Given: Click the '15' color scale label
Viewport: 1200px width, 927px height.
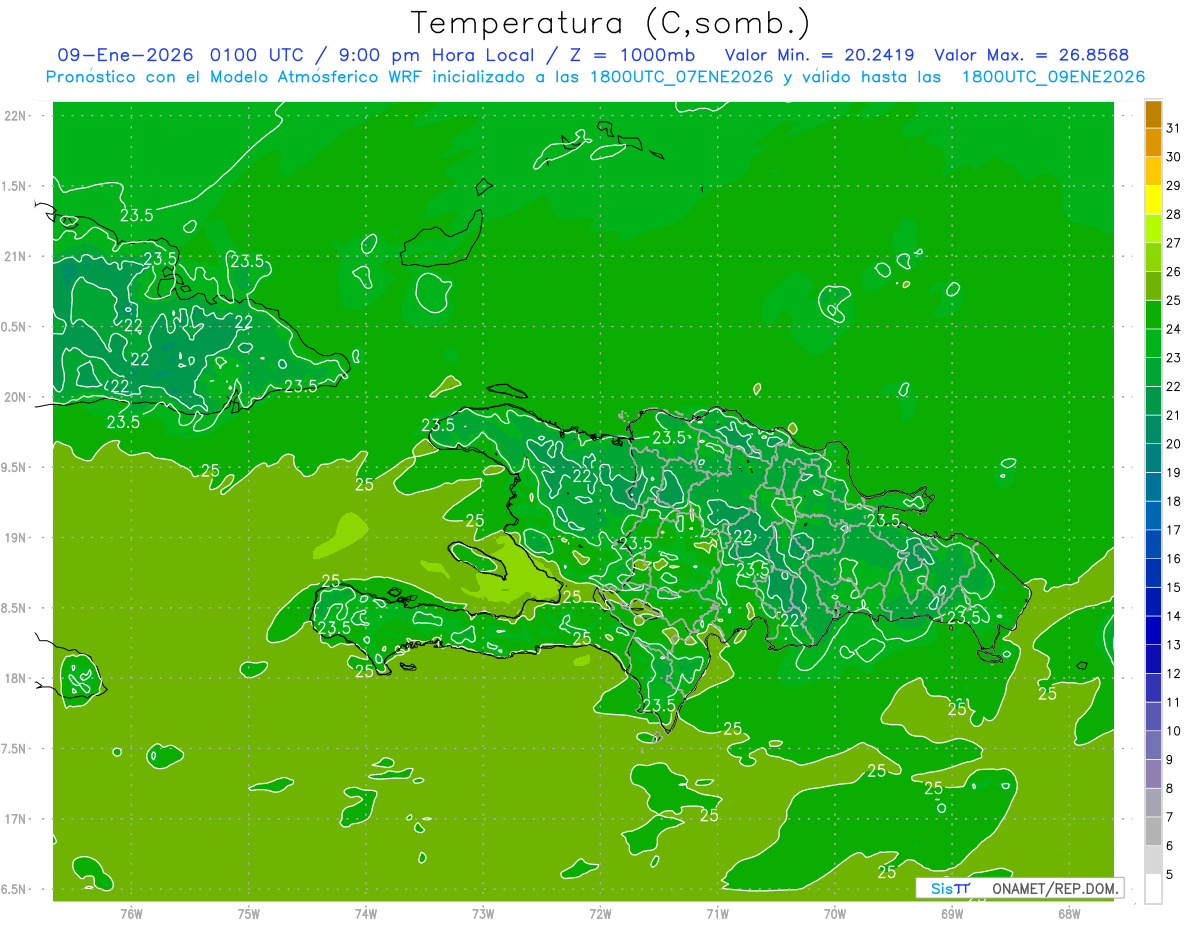Looking at the screenshot, I should (1174, 587).
